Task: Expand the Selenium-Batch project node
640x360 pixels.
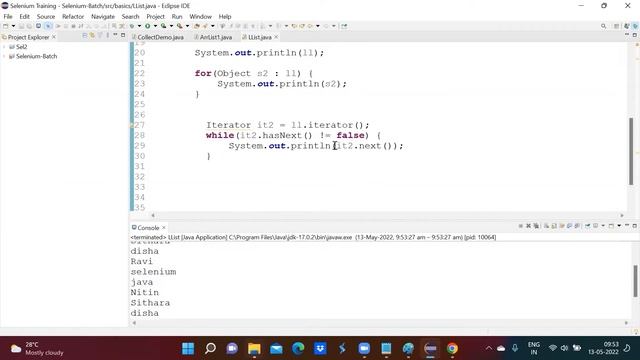Action: tap(4, 56)
